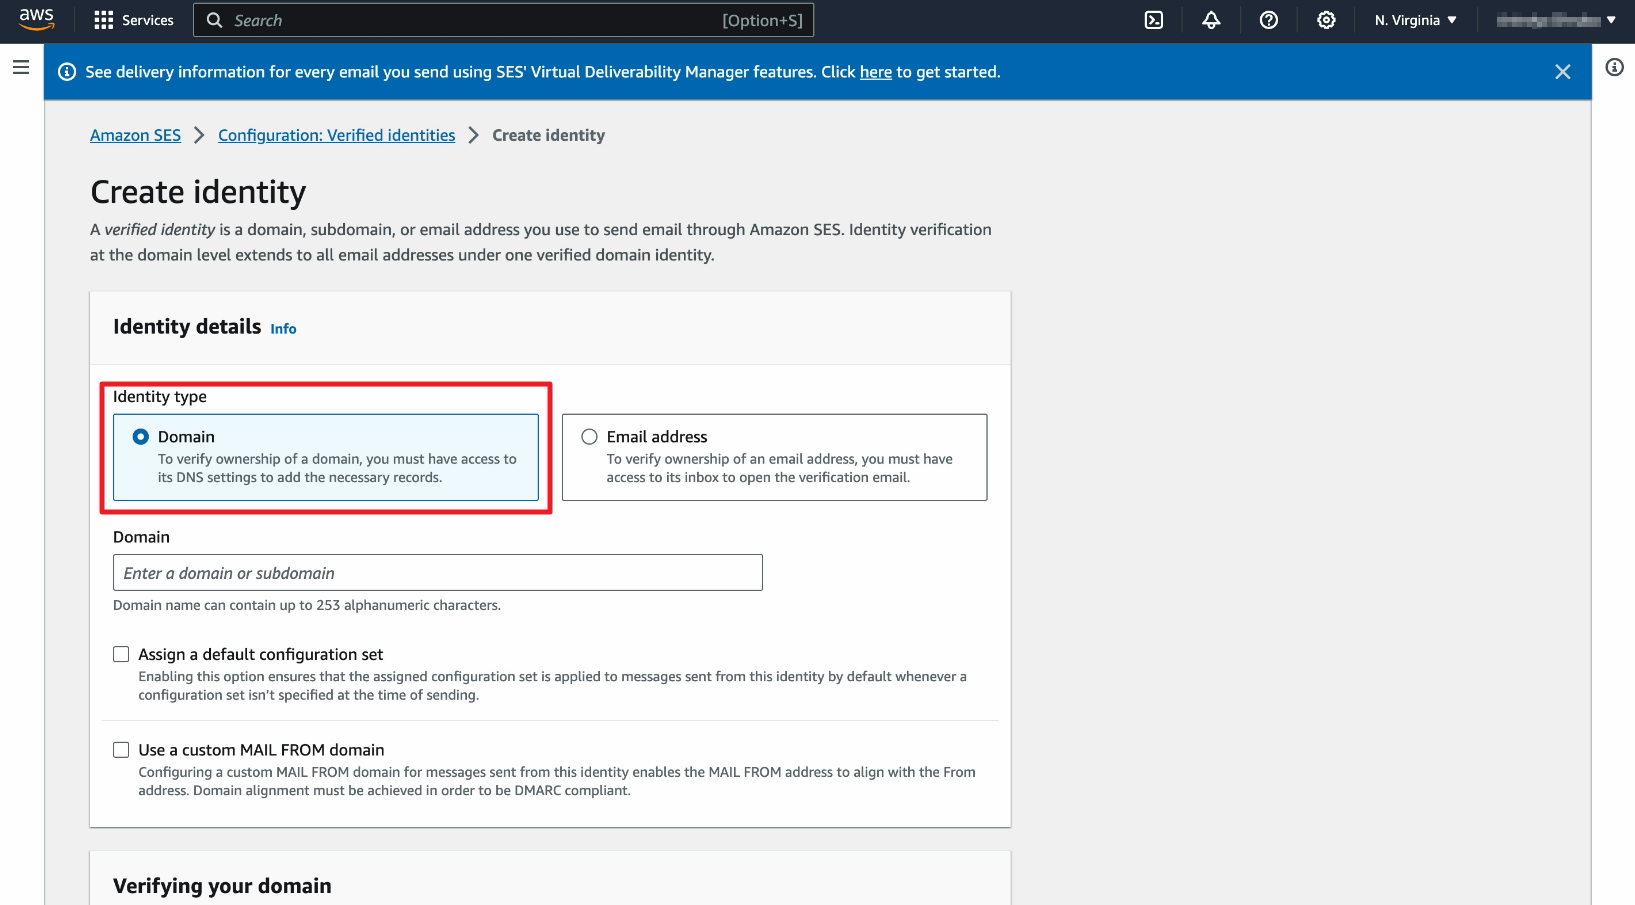Image resolution: width=1635 pixels, height=905 pixels.
Task: Open the Info link beside Identity details
Action: tap(283, 329)
